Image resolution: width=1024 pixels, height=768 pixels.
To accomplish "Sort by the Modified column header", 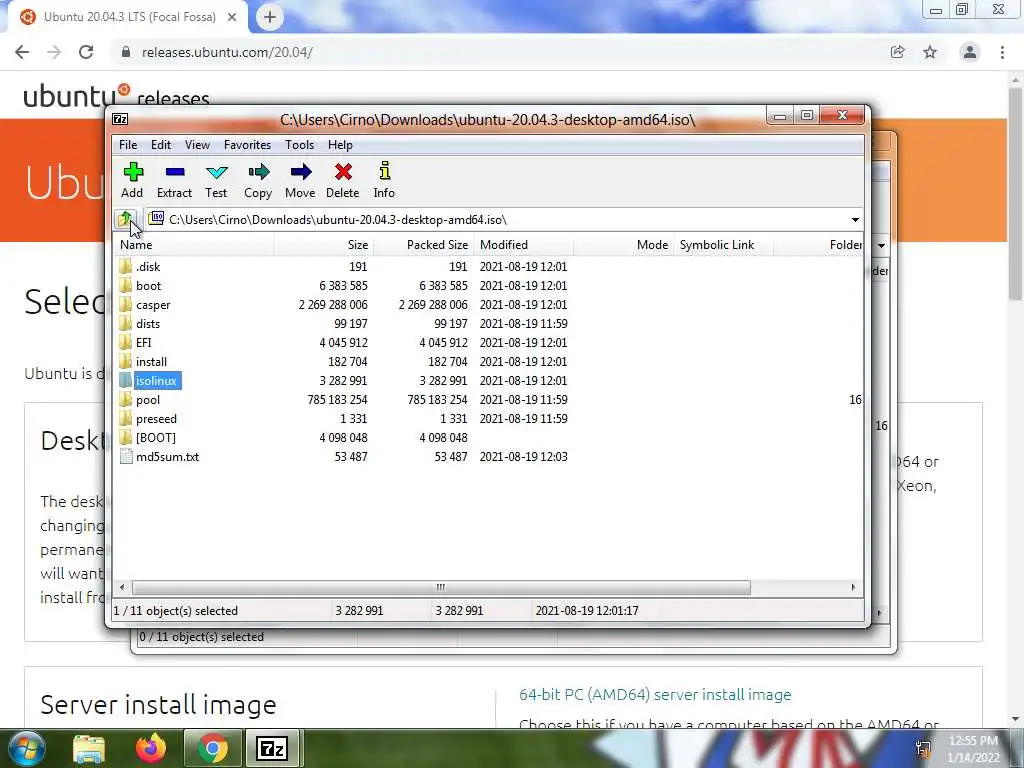I will click(523, 245).
